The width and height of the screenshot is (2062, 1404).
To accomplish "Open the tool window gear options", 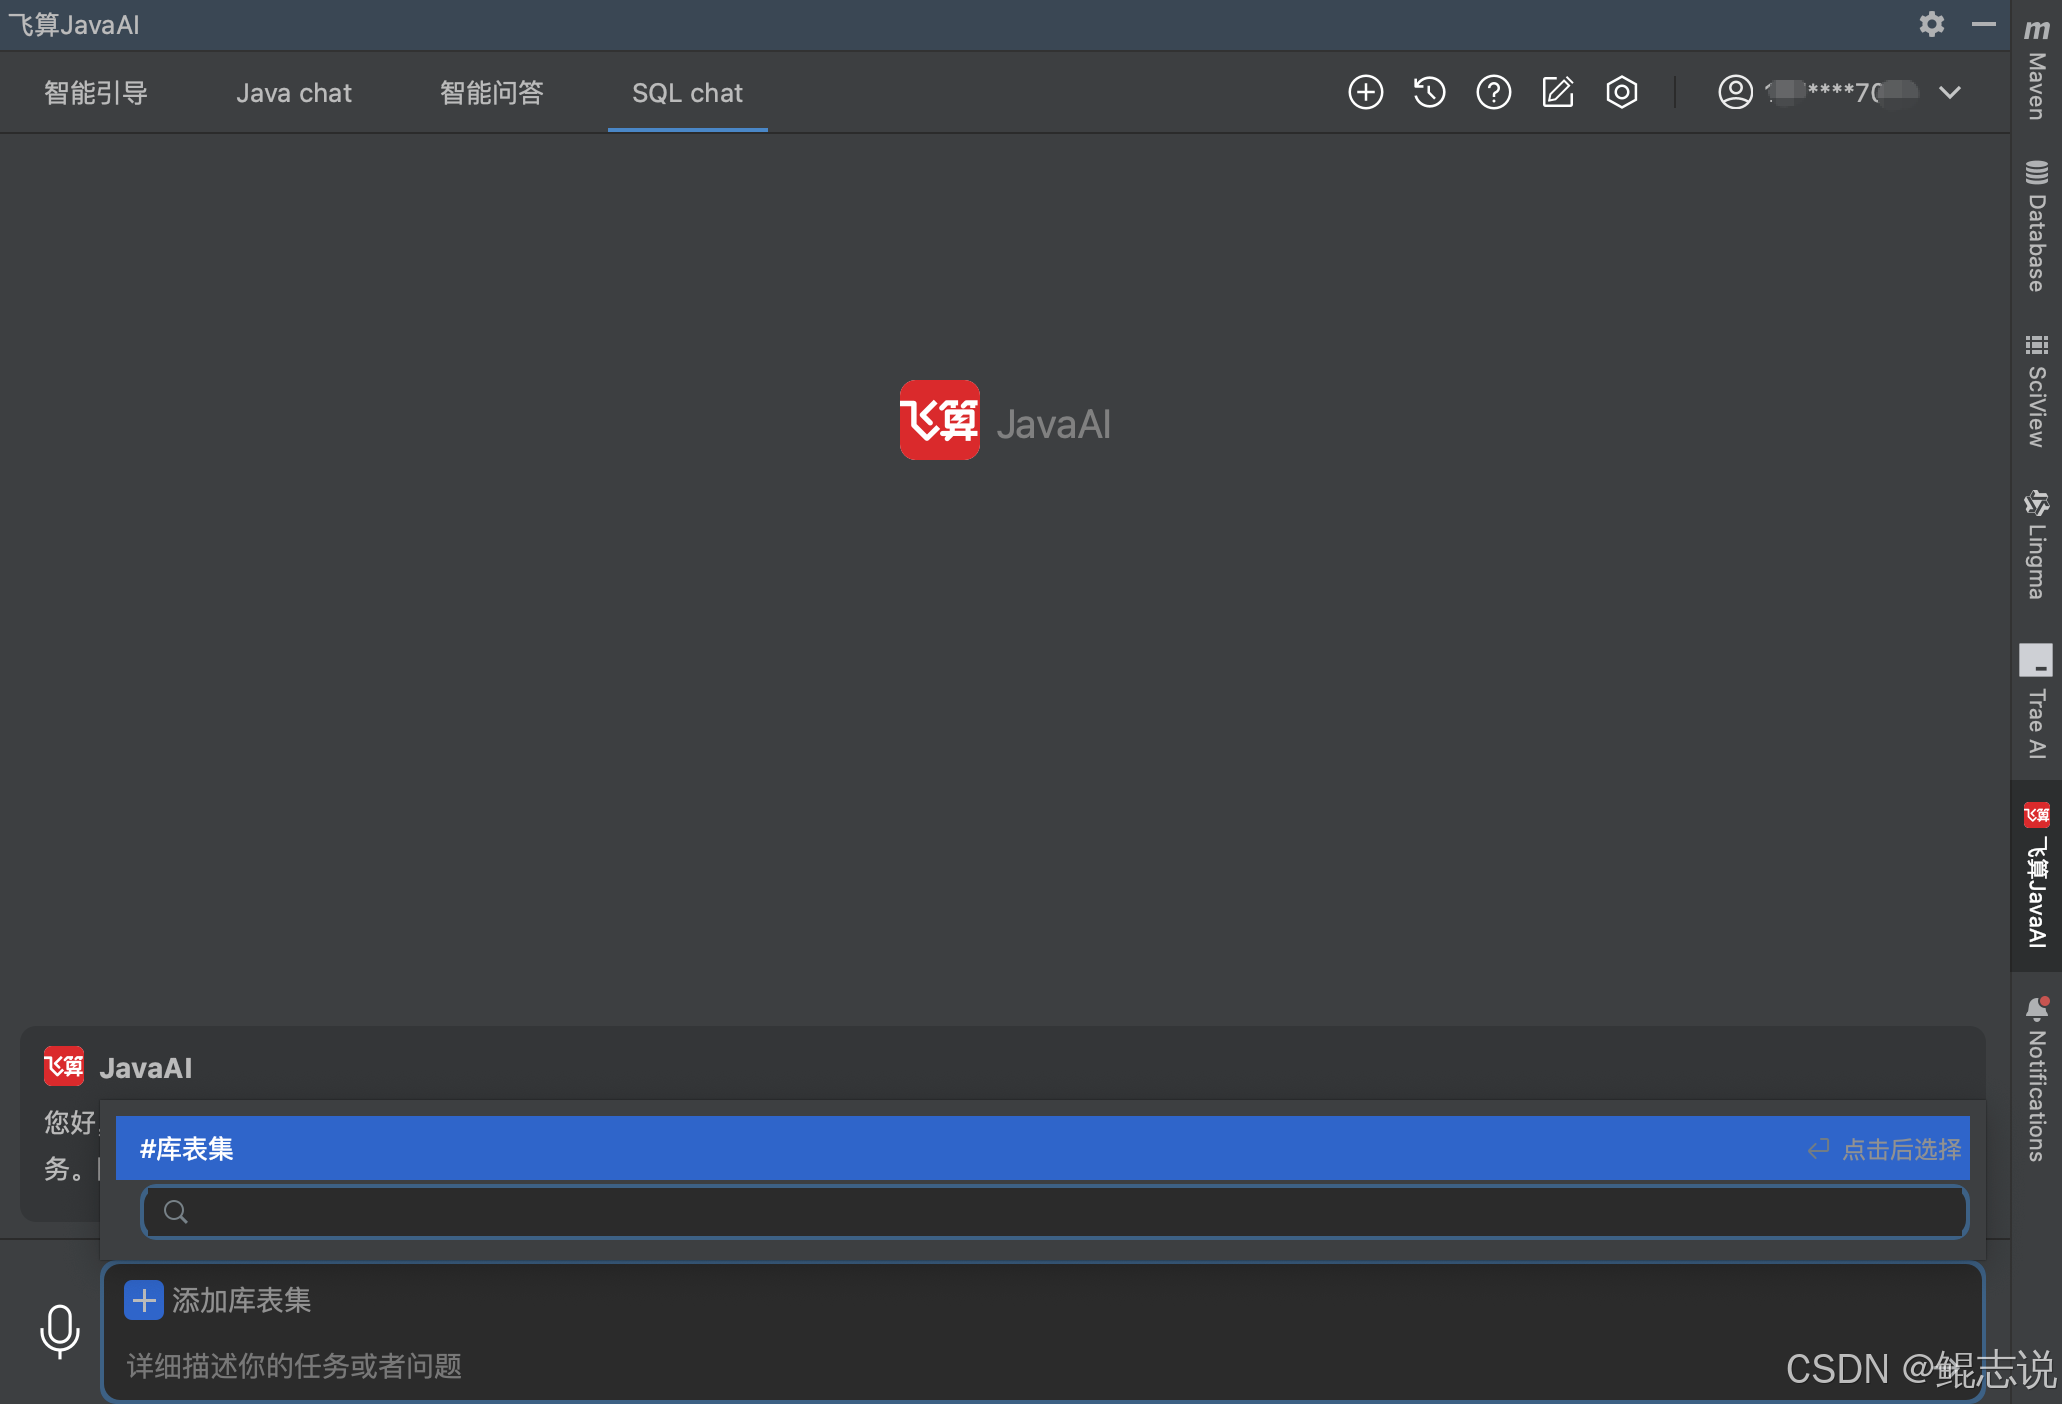I will [1931, 24].
